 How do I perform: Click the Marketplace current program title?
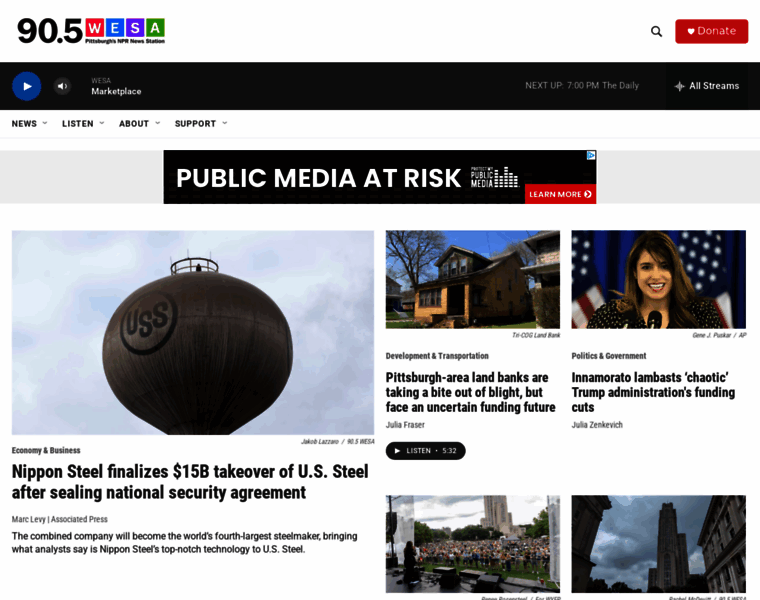point(116,91)
